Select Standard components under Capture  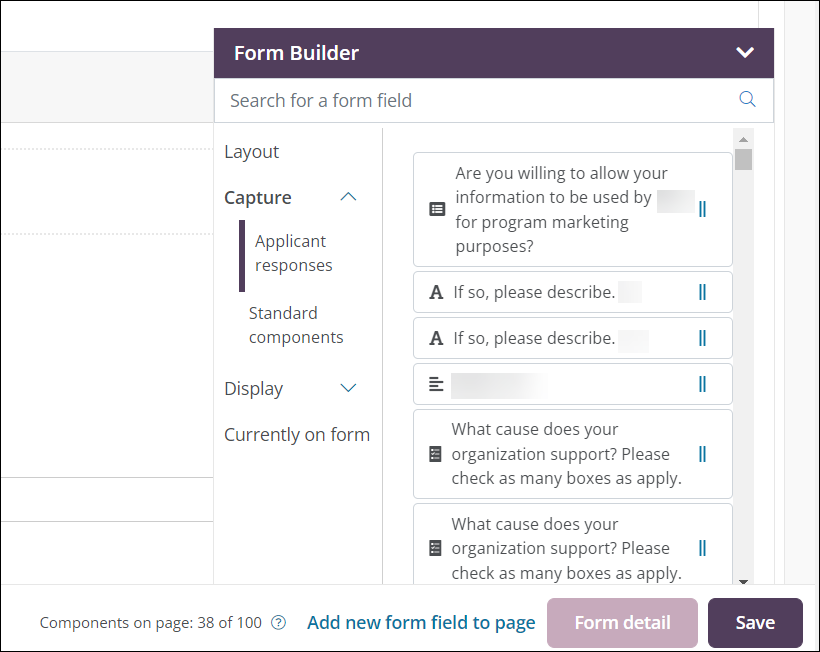pyautogui.click(x=296, y=325)
